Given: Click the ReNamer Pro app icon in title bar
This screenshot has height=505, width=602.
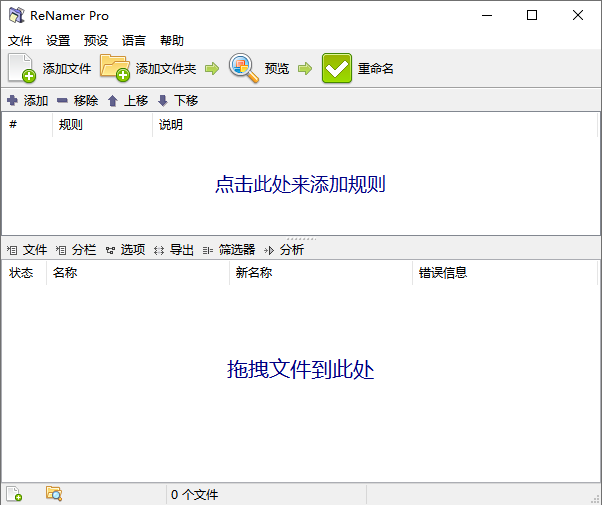Looking at the screenshot, I should coord(17,15).
